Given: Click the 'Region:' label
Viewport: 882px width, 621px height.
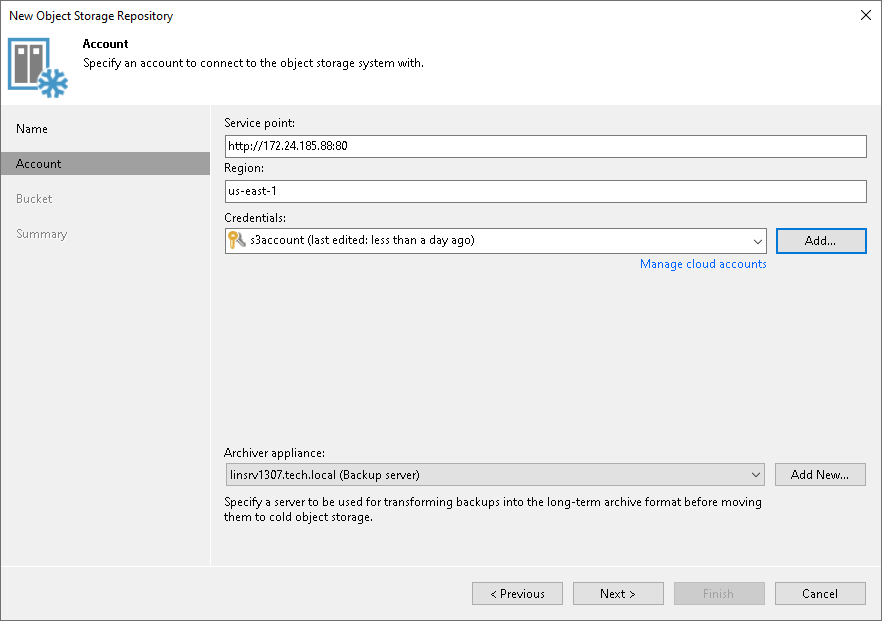Looking at the screenshot, I should (x=244, y=168).
